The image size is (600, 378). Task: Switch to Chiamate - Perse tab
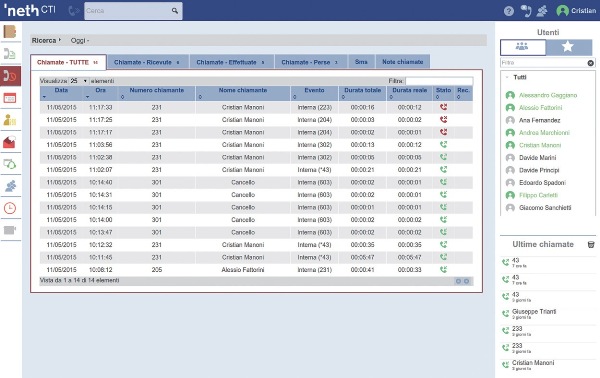[x=310, y=62]
